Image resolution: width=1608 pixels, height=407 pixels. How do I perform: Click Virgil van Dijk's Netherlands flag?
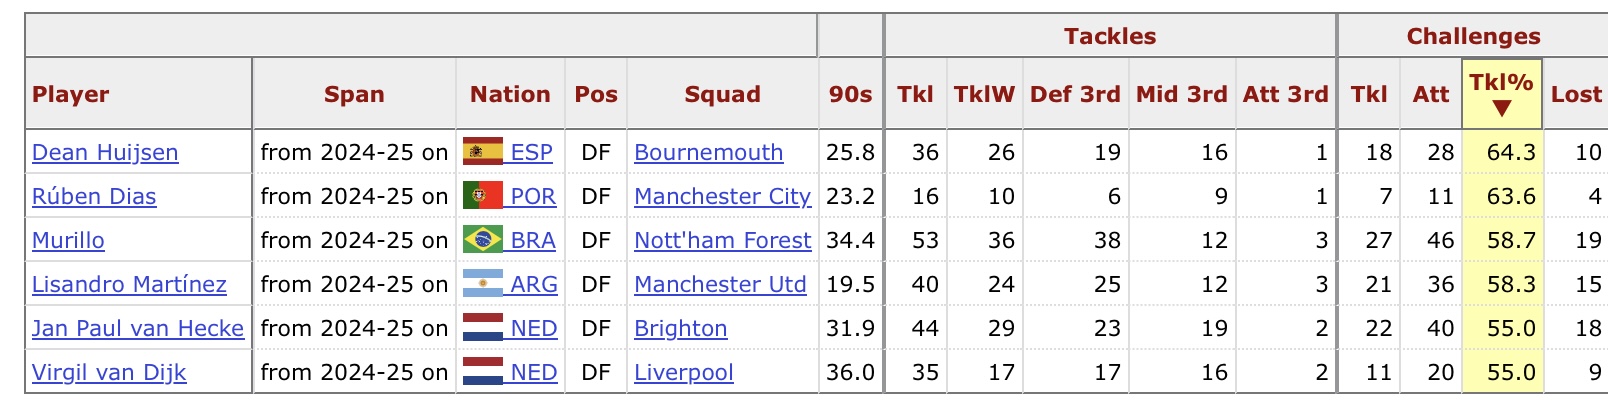[482, 372]
